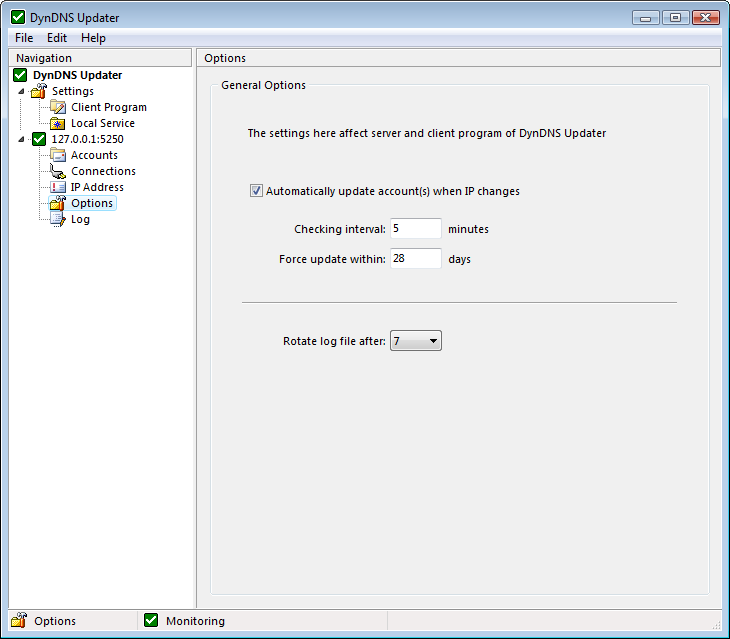The image size is (730, 639).
Task: Collapse the 127.0.0.1:5250 server node
Action: click(22, 139)
